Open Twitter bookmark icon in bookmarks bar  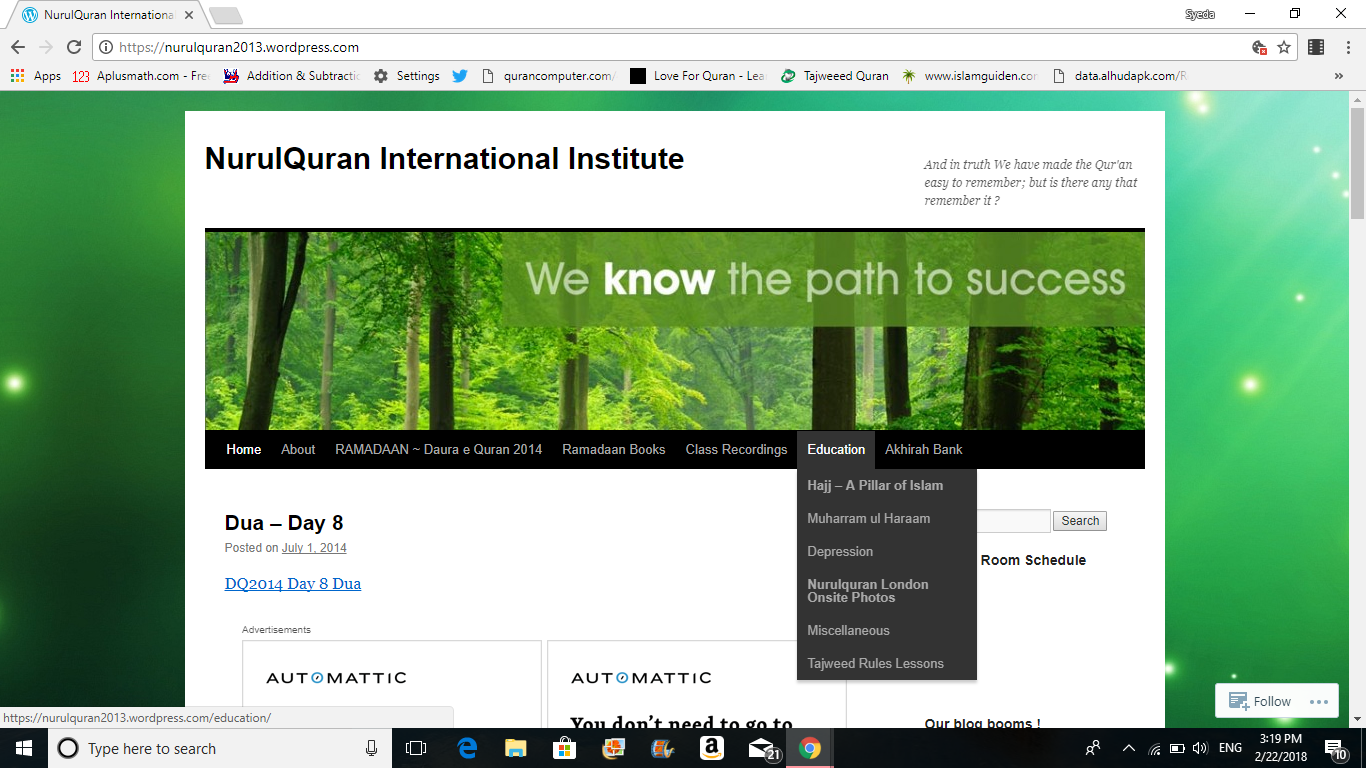pos(460,75)
